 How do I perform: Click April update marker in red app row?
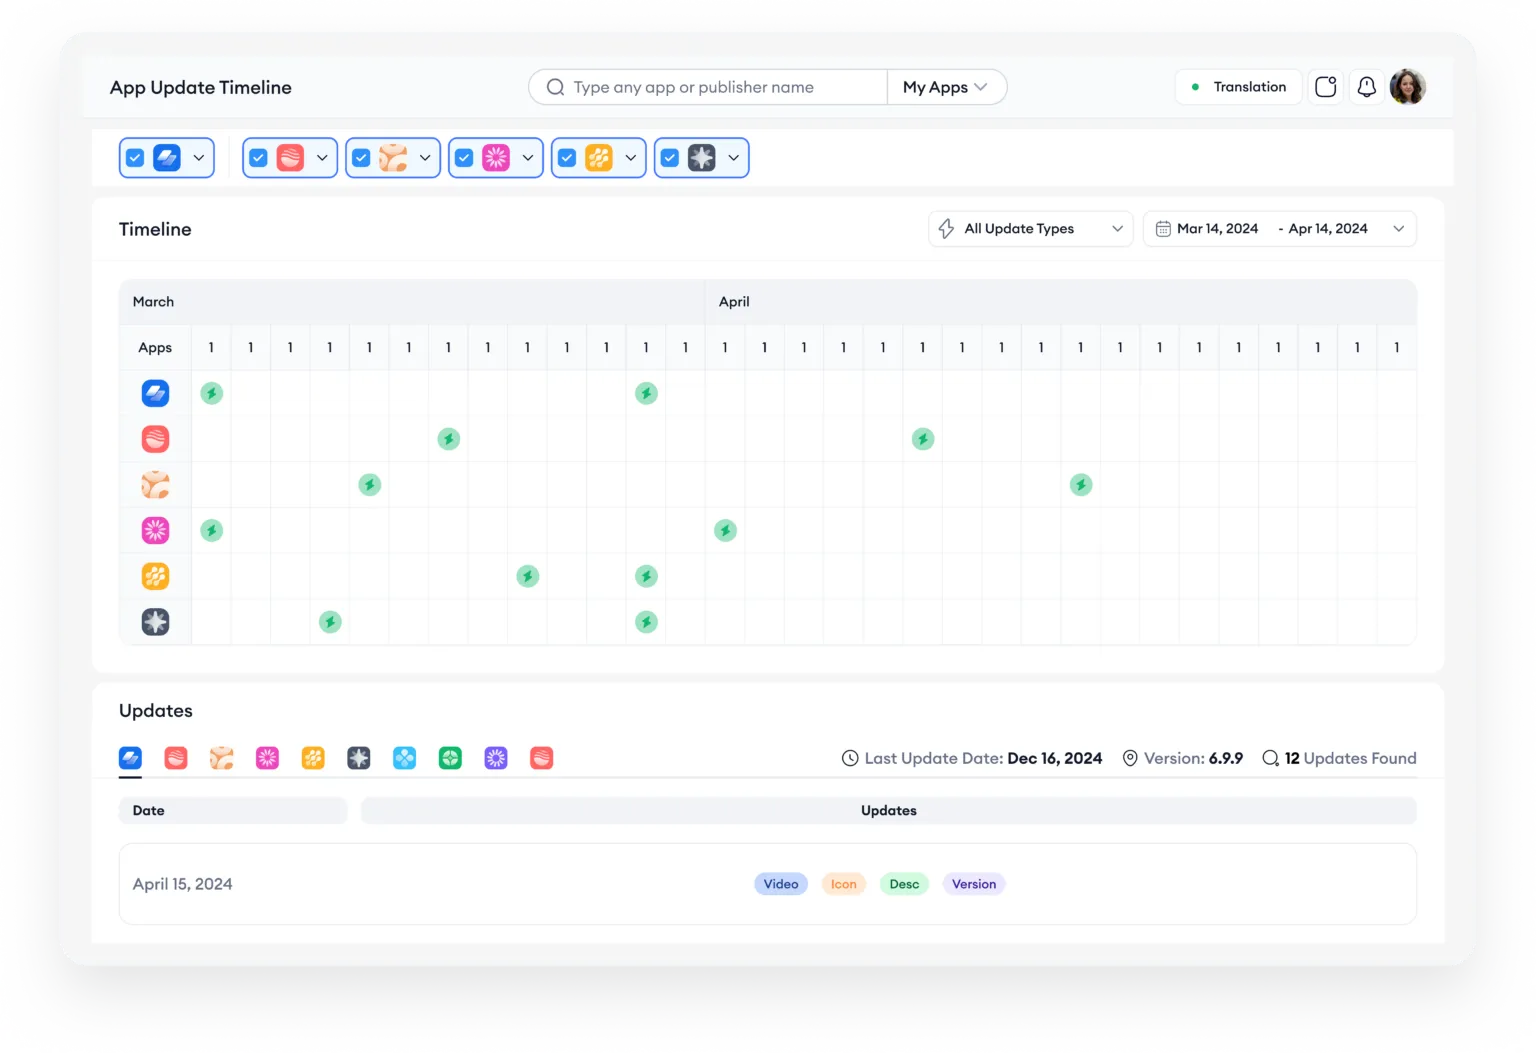pyautogui.click(x=923, y=439)
